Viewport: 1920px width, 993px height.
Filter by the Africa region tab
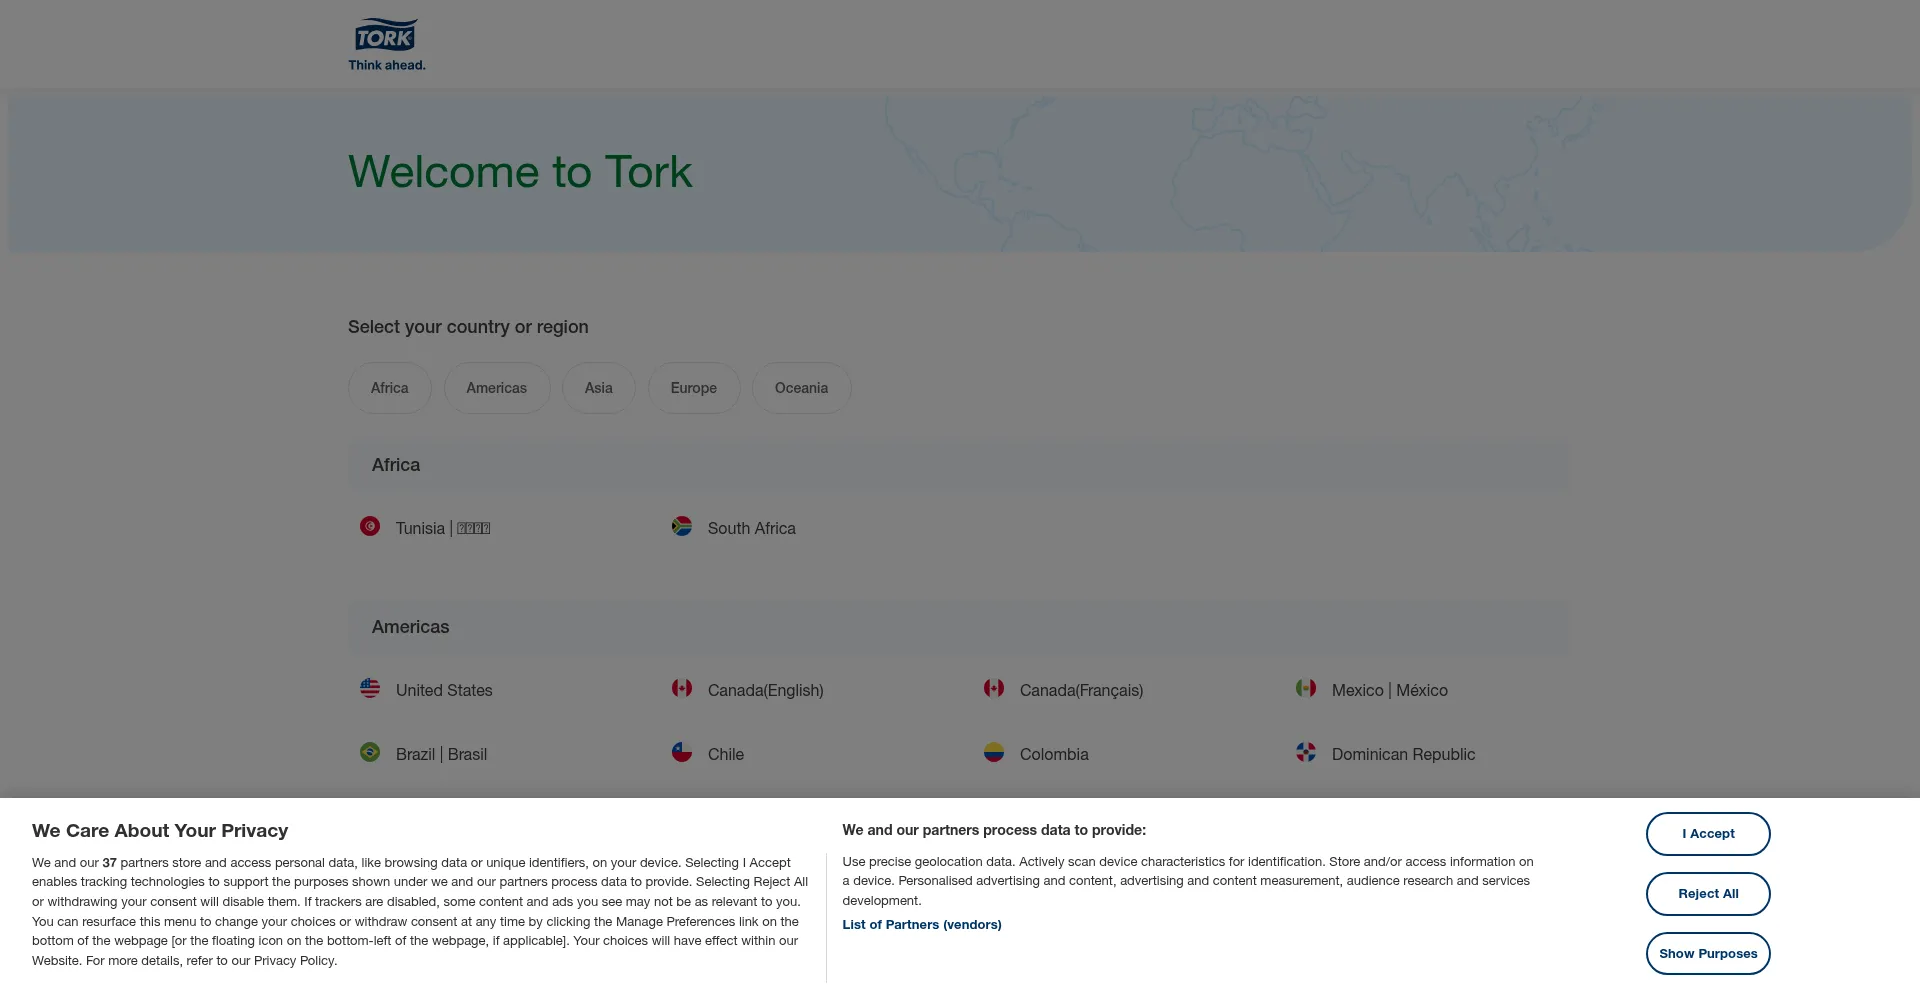pos(390,388)
